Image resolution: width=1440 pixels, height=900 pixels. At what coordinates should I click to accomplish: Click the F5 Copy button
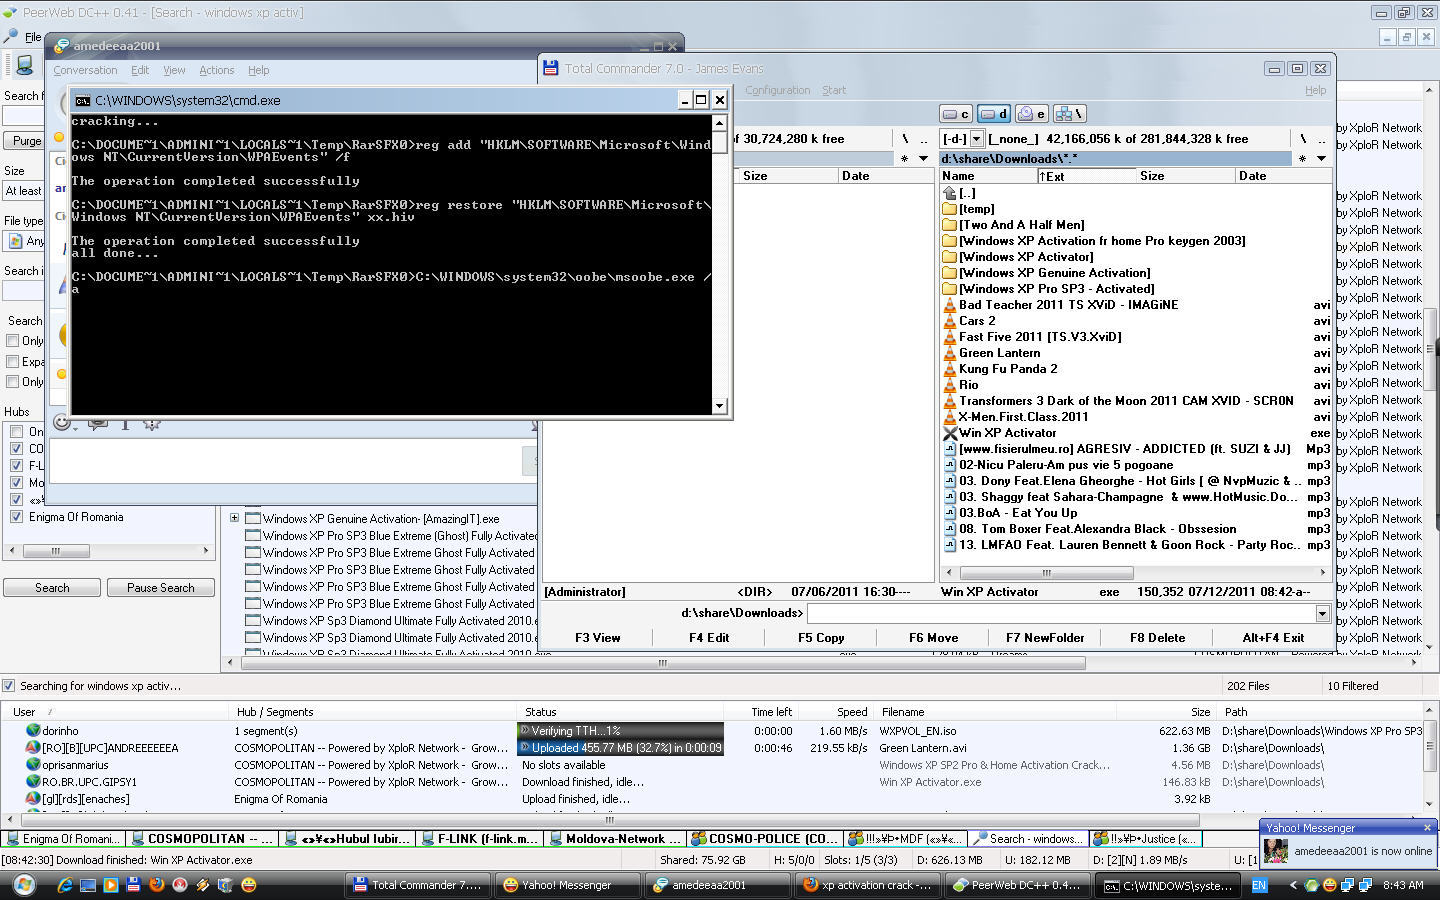pyautogui.click(x=821, y=638)
